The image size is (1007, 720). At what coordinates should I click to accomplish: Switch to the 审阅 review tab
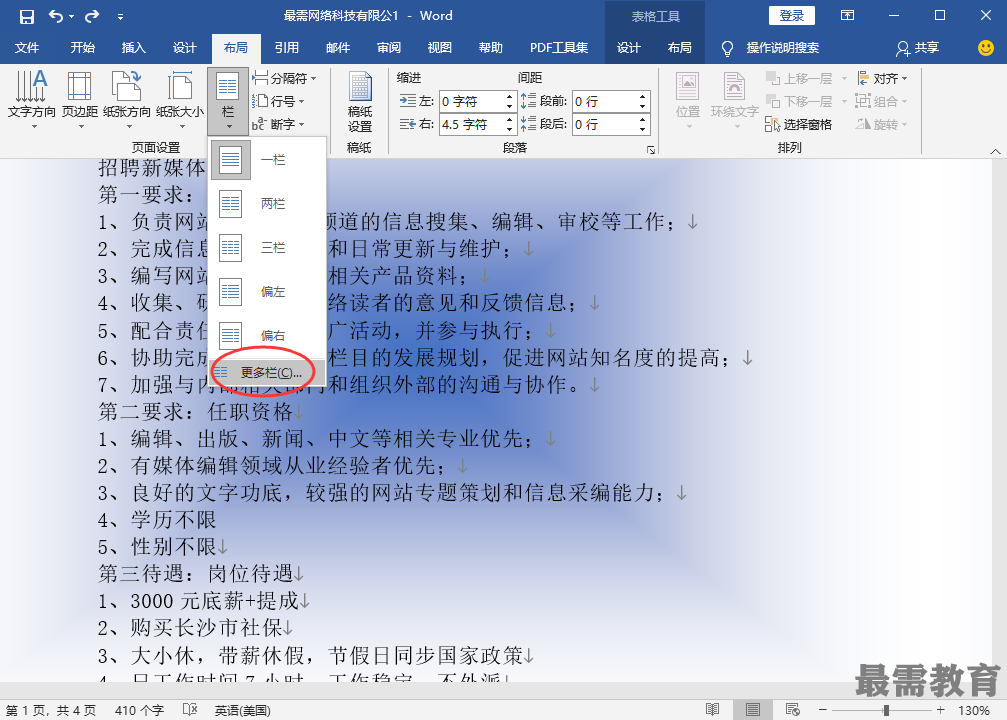click(x=389, y=48)
